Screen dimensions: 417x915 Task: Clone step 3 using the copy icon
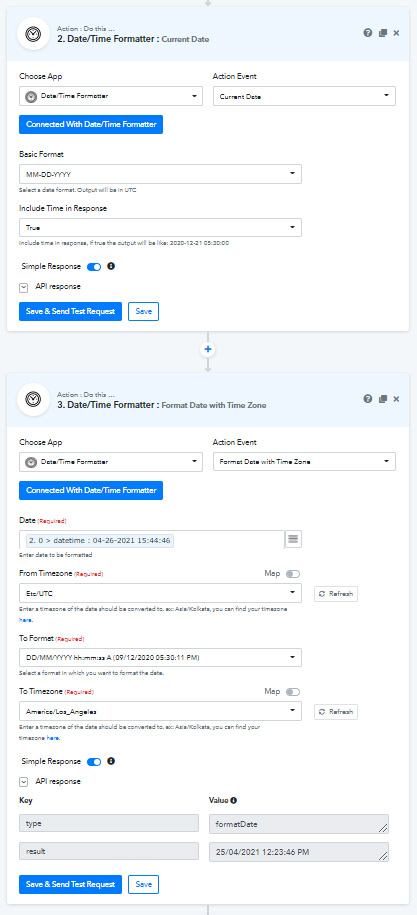383,399
